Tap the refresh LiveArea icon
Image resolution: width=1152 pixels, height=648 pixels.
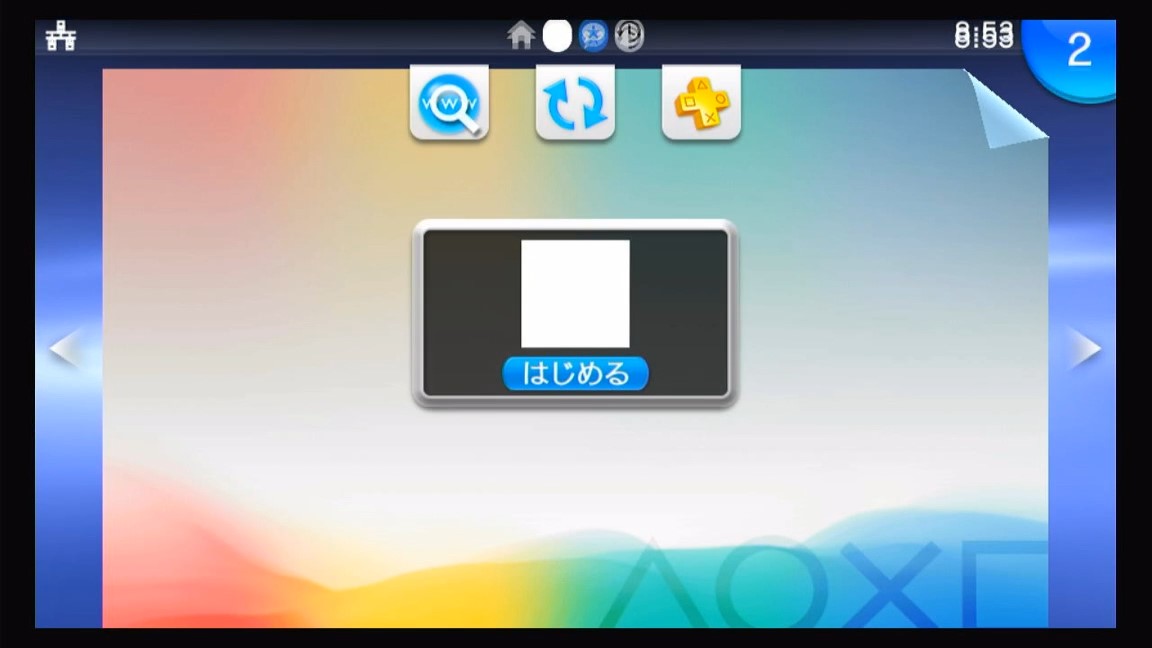(575, 102)
